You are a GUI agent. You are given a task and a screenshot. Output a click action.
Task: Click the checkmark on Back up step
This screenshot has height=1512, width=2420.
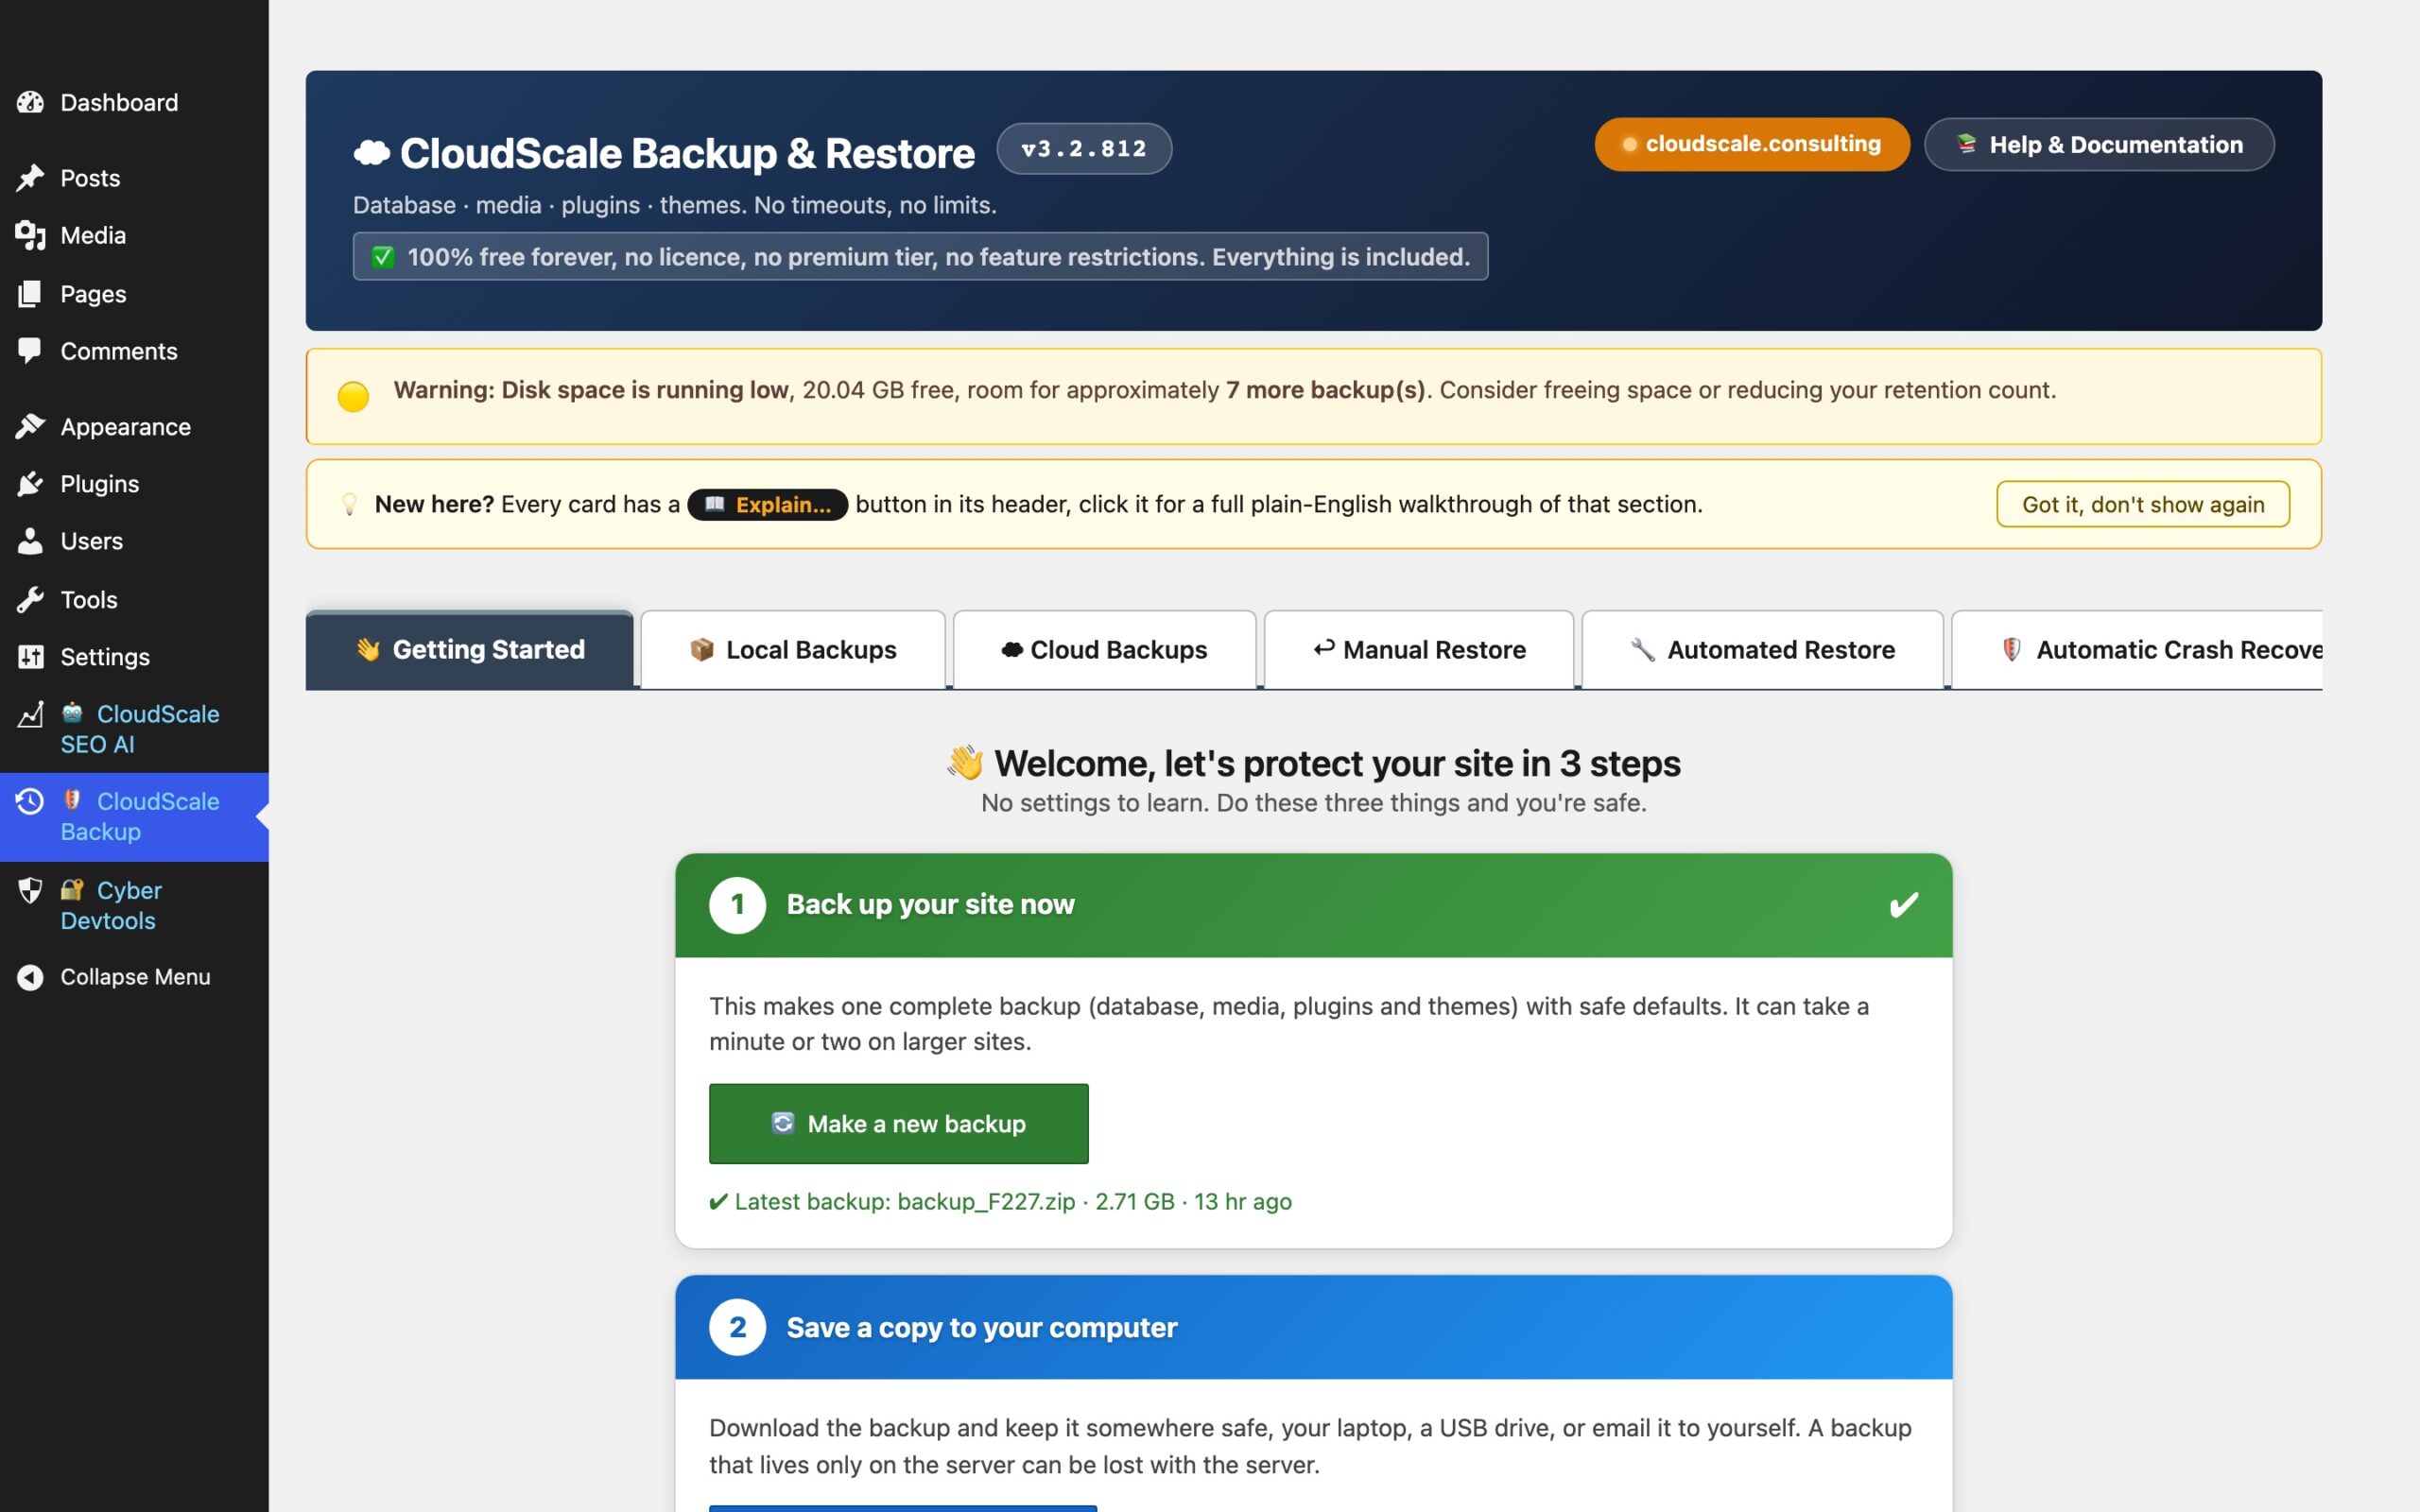click(x=1904, y=905)
